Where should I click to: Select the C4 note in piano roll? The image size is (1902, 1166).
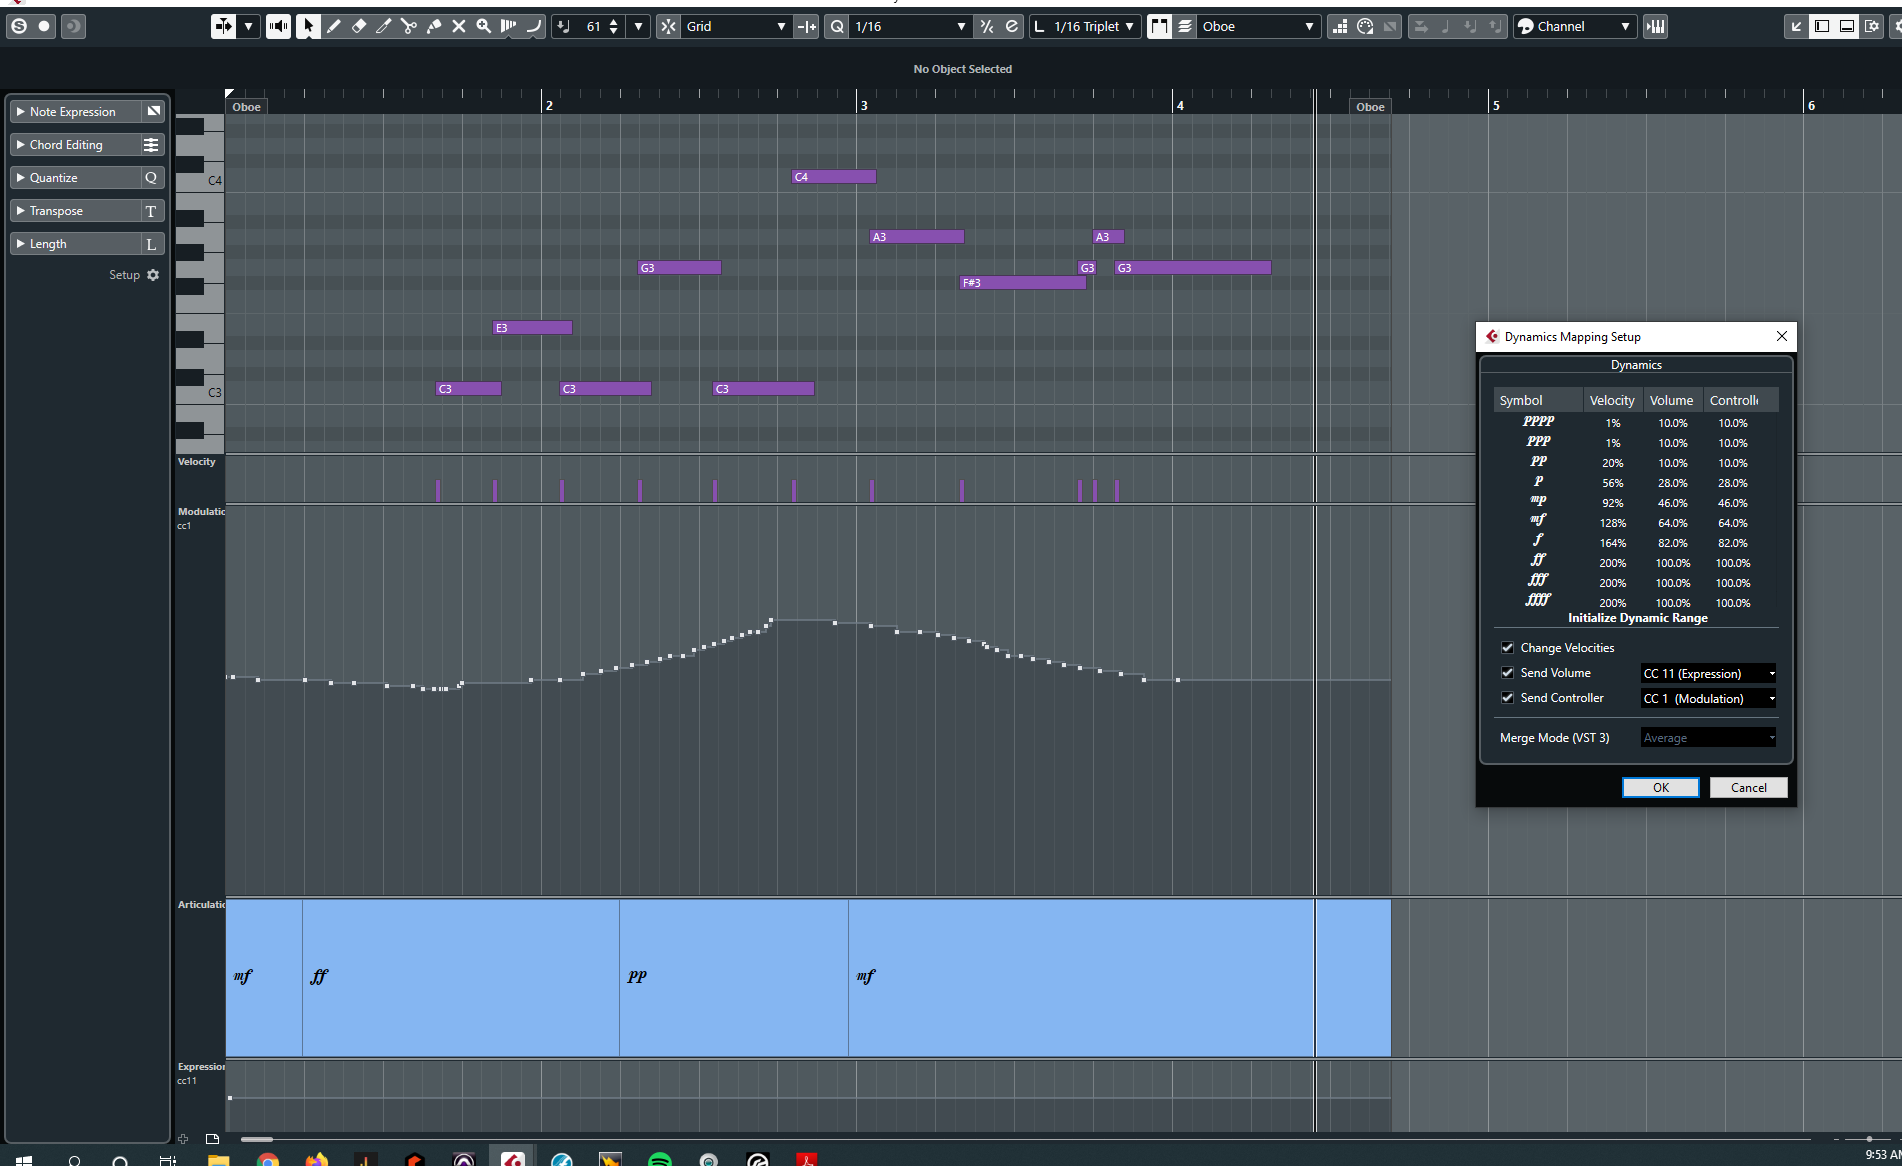[834, 177]
